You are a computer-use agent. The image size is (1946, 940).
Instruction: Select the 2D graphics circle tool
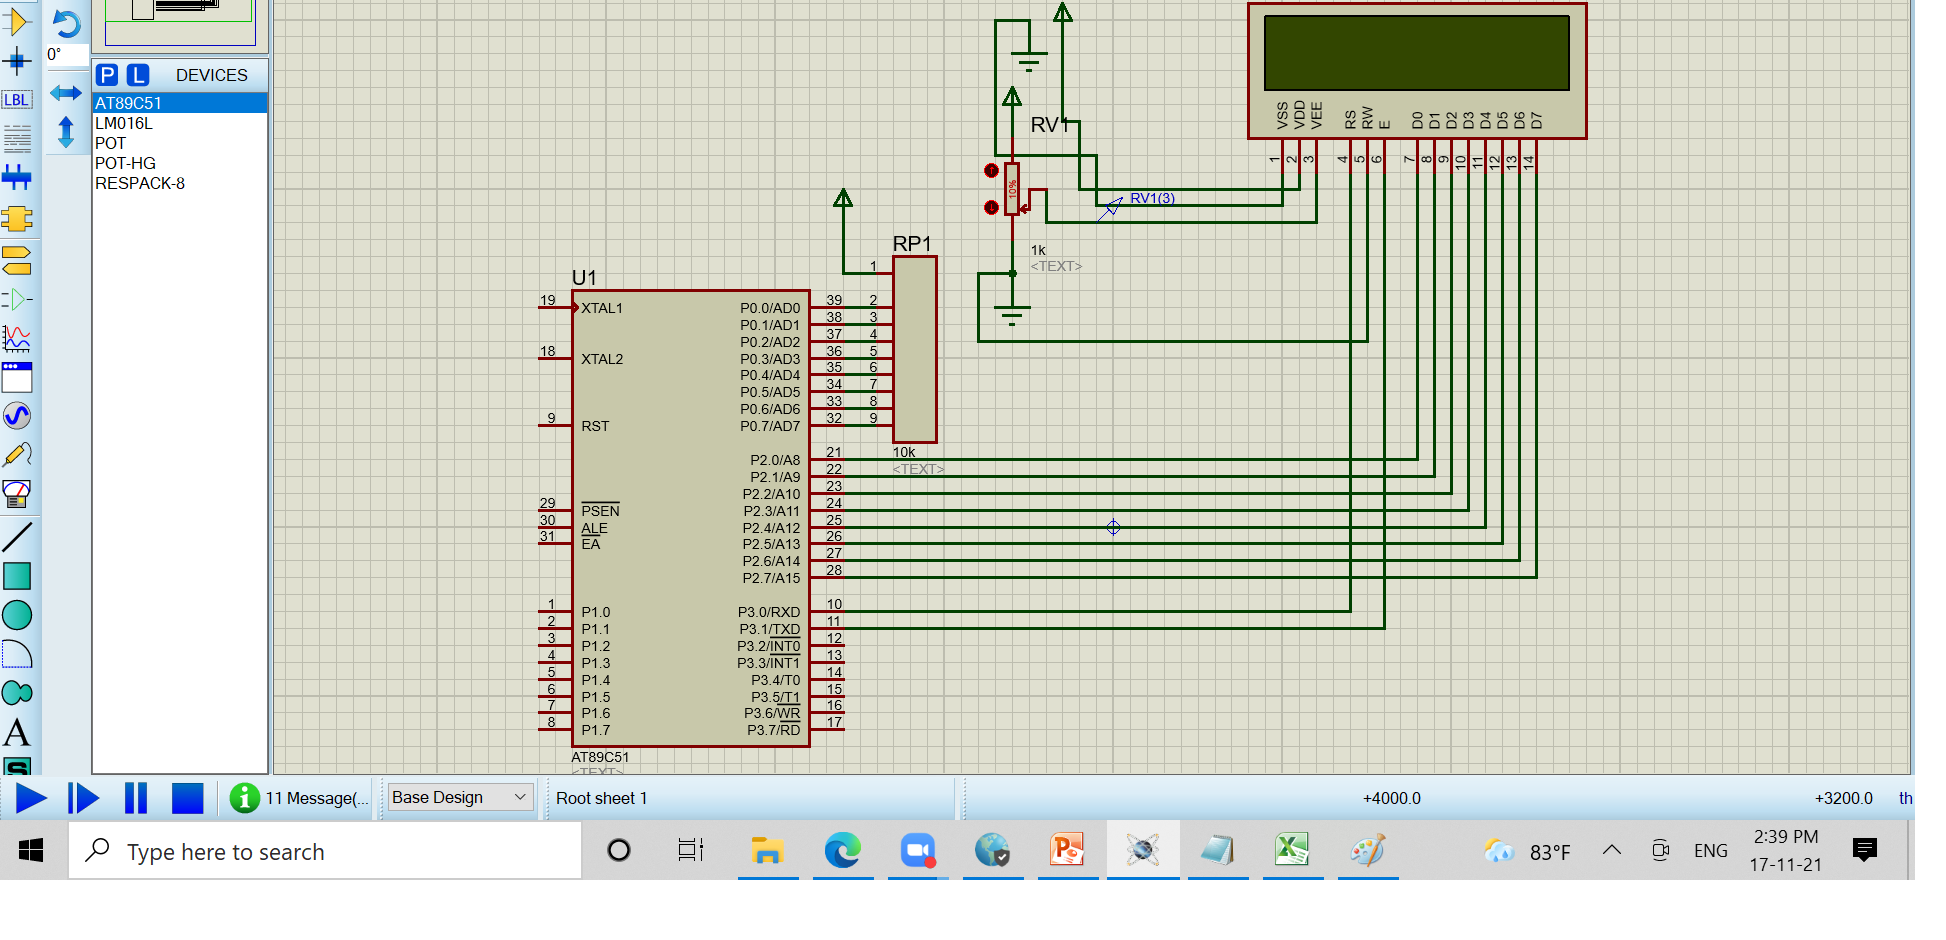(x=16, y=615)
